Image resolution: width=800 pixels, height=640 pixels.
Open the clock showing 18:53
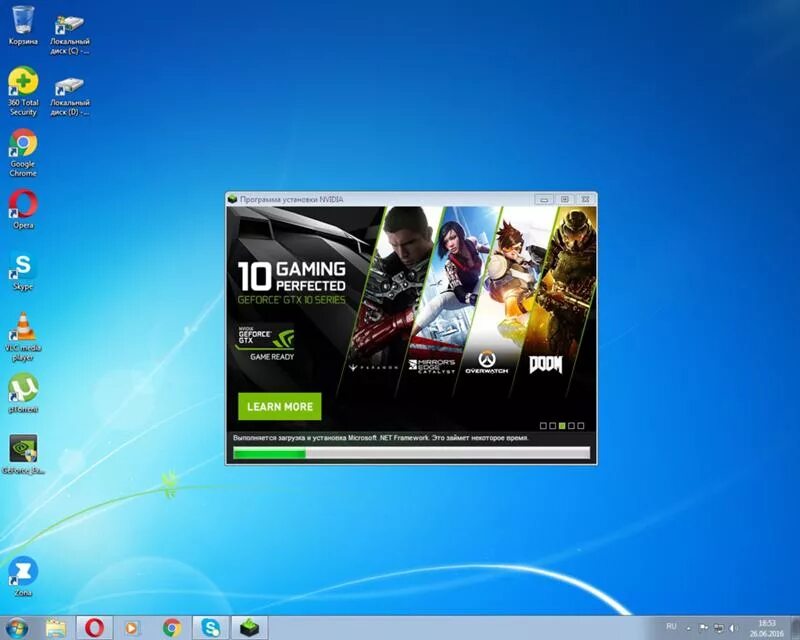click(x=767, y=628)
